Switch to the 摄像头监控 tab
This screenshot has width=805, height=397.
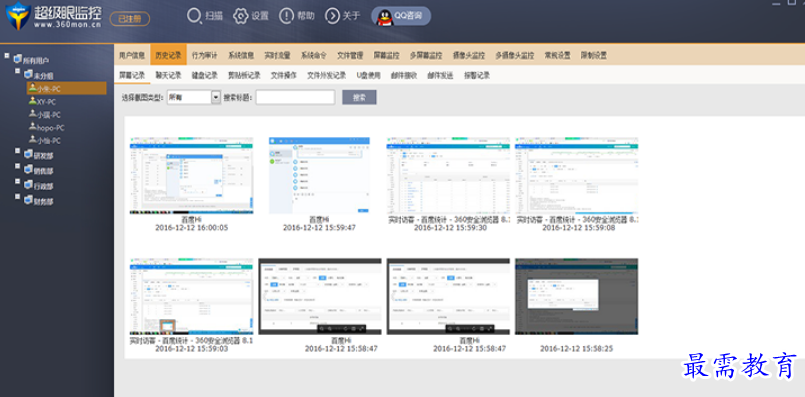click(x=469, y=55)
